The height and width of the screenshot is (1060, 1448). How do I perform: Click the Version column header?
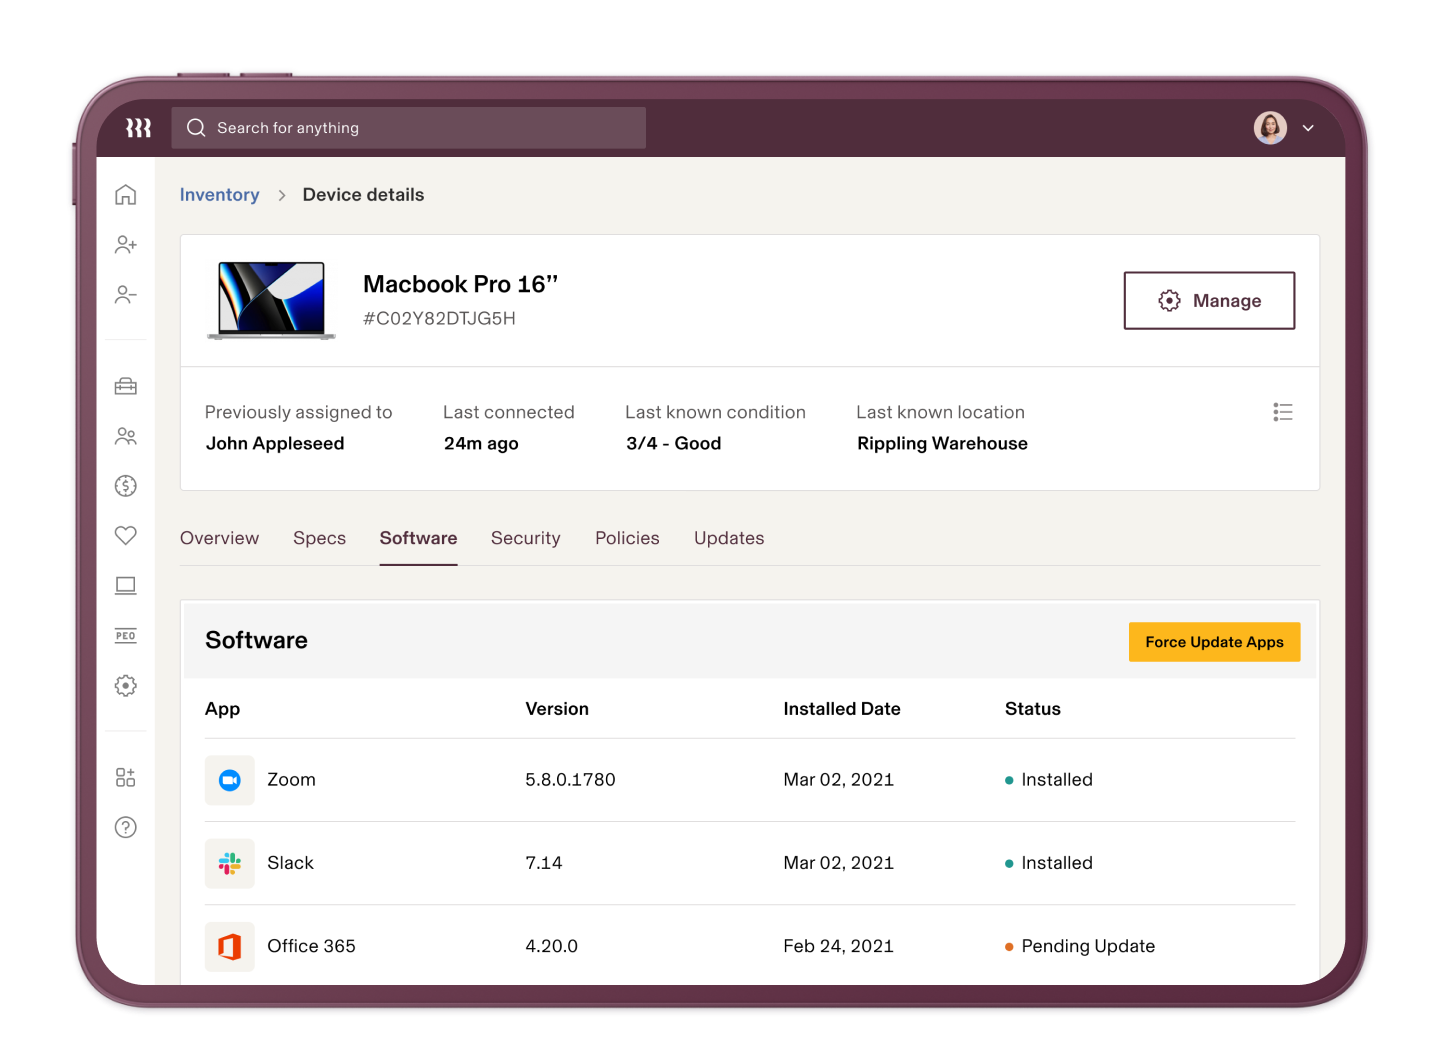(557, 709)
